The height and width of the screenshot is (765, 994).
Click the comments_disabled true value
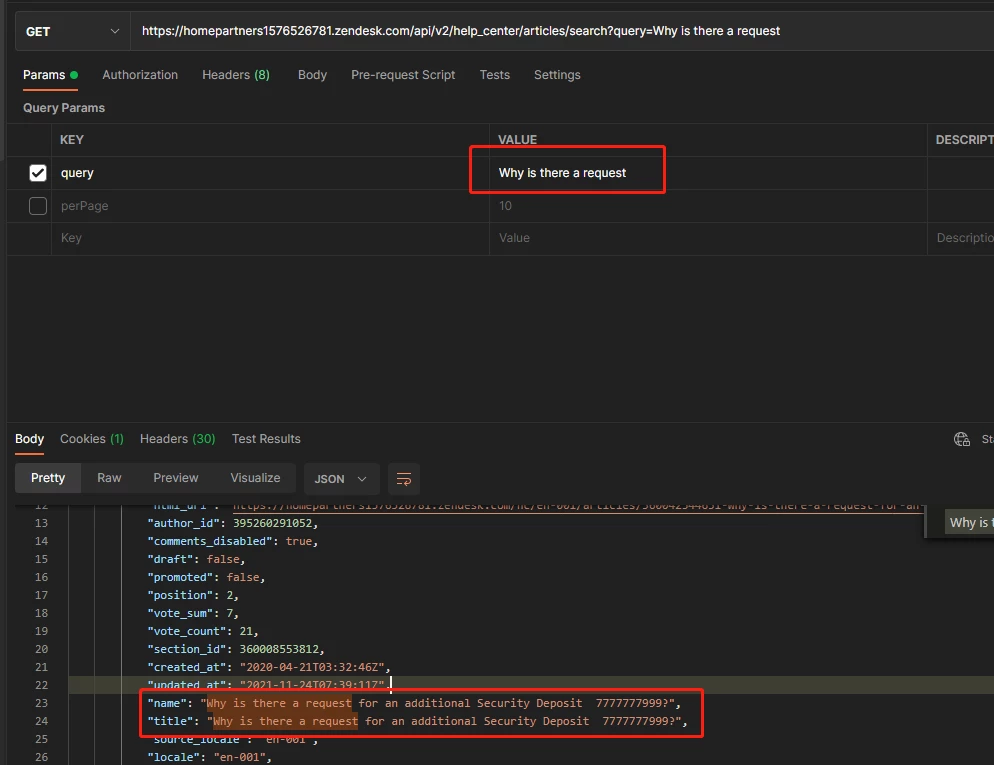pyautogui.click(x=299, y=541)
